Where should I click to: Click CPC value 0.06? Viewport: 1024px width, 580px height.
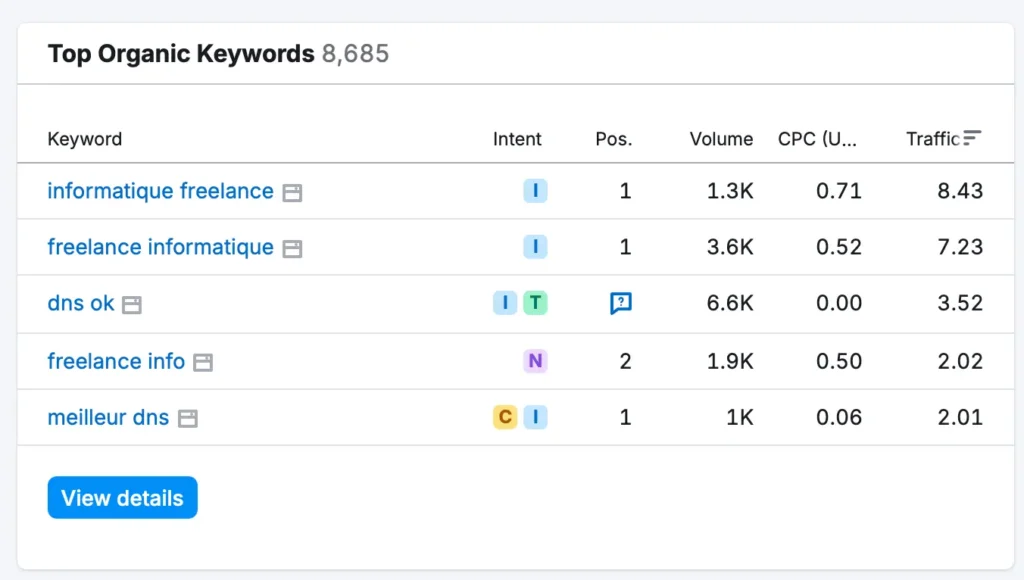tap(839, 417)
